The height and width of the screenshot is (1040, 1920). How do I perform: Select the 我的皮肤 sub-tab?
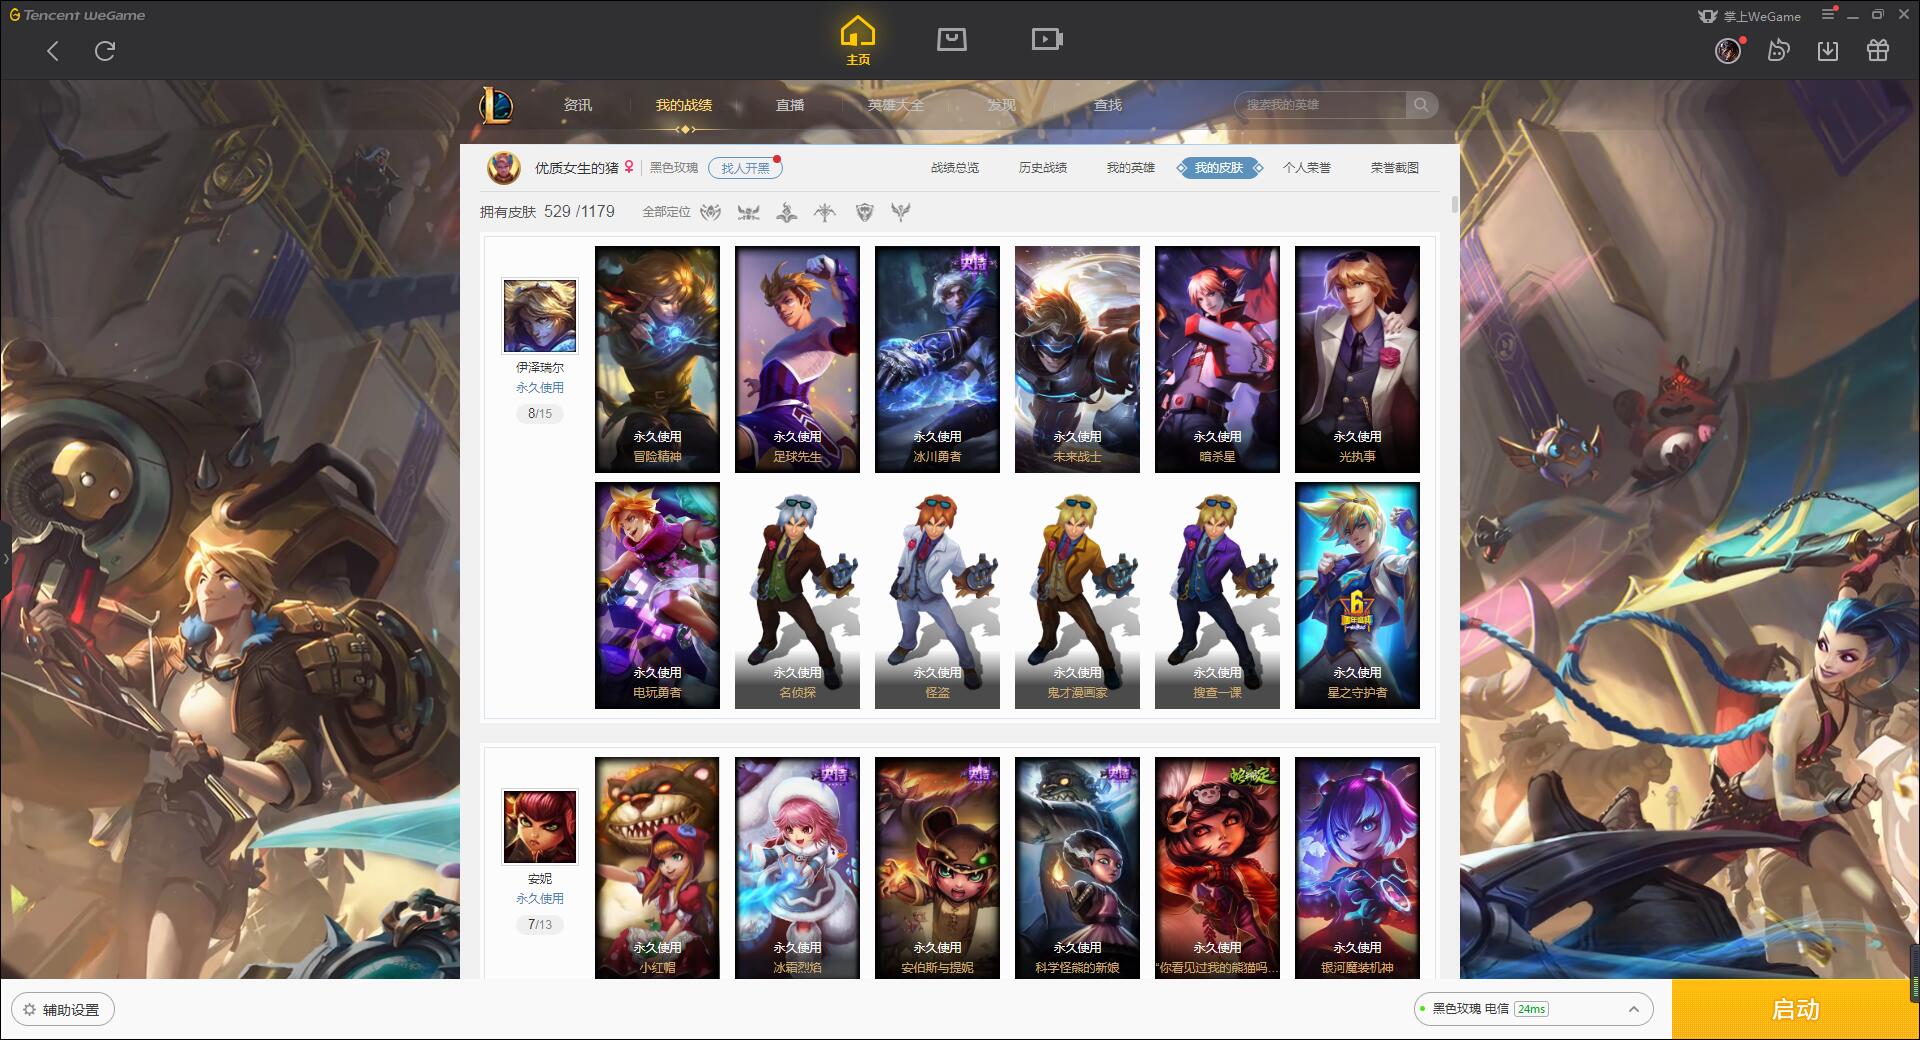[1219, 168]
